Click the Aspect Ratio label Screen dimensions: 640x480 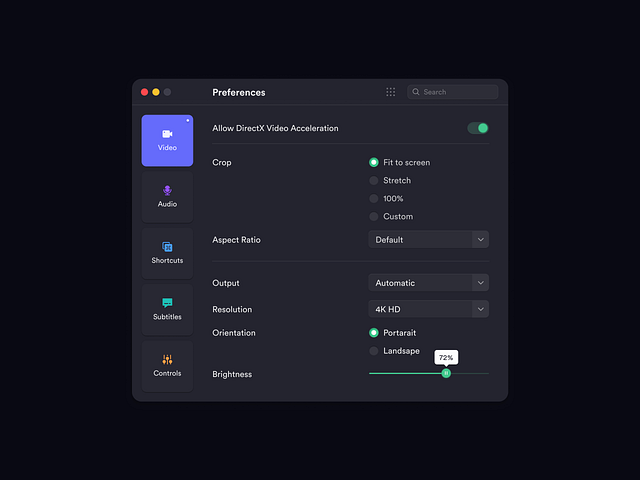coord(236,240)
